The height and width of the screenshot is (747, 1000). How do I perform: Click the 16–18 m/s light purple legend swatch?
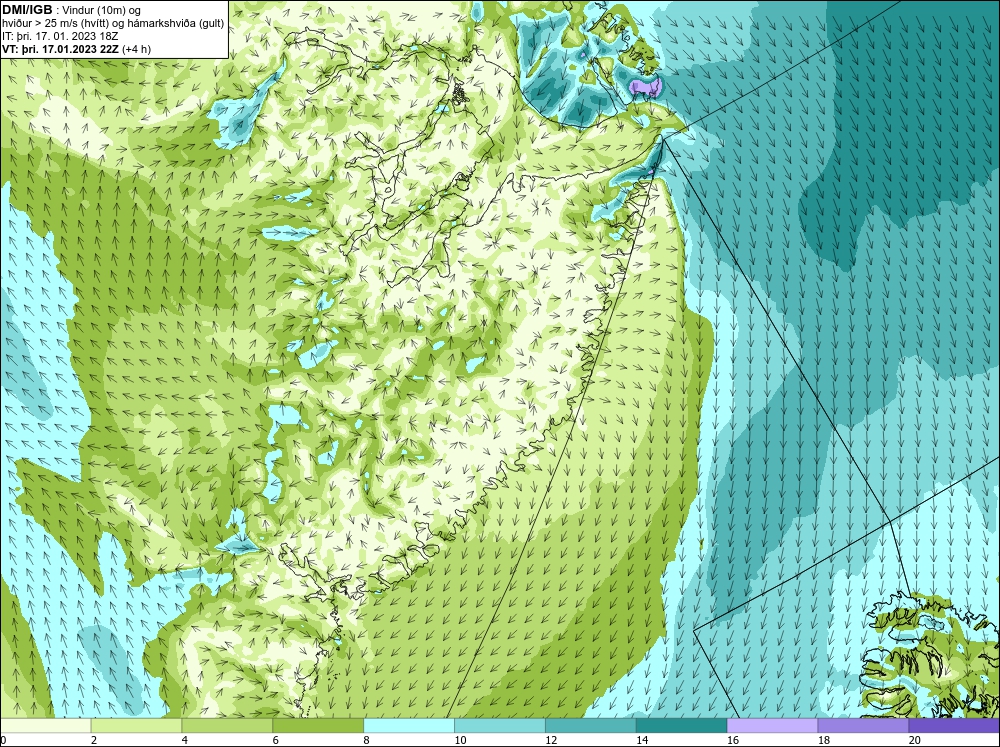click(772, 726)
